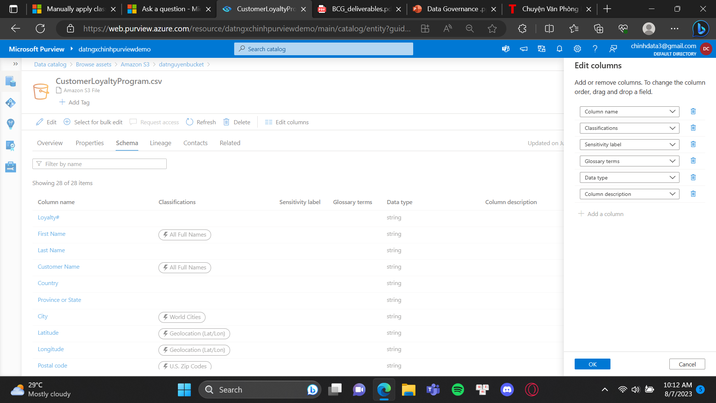Viewport: 716px width, 403px height.
Task: Click Add Tag under the file name
Action: (x=74, y=102)
